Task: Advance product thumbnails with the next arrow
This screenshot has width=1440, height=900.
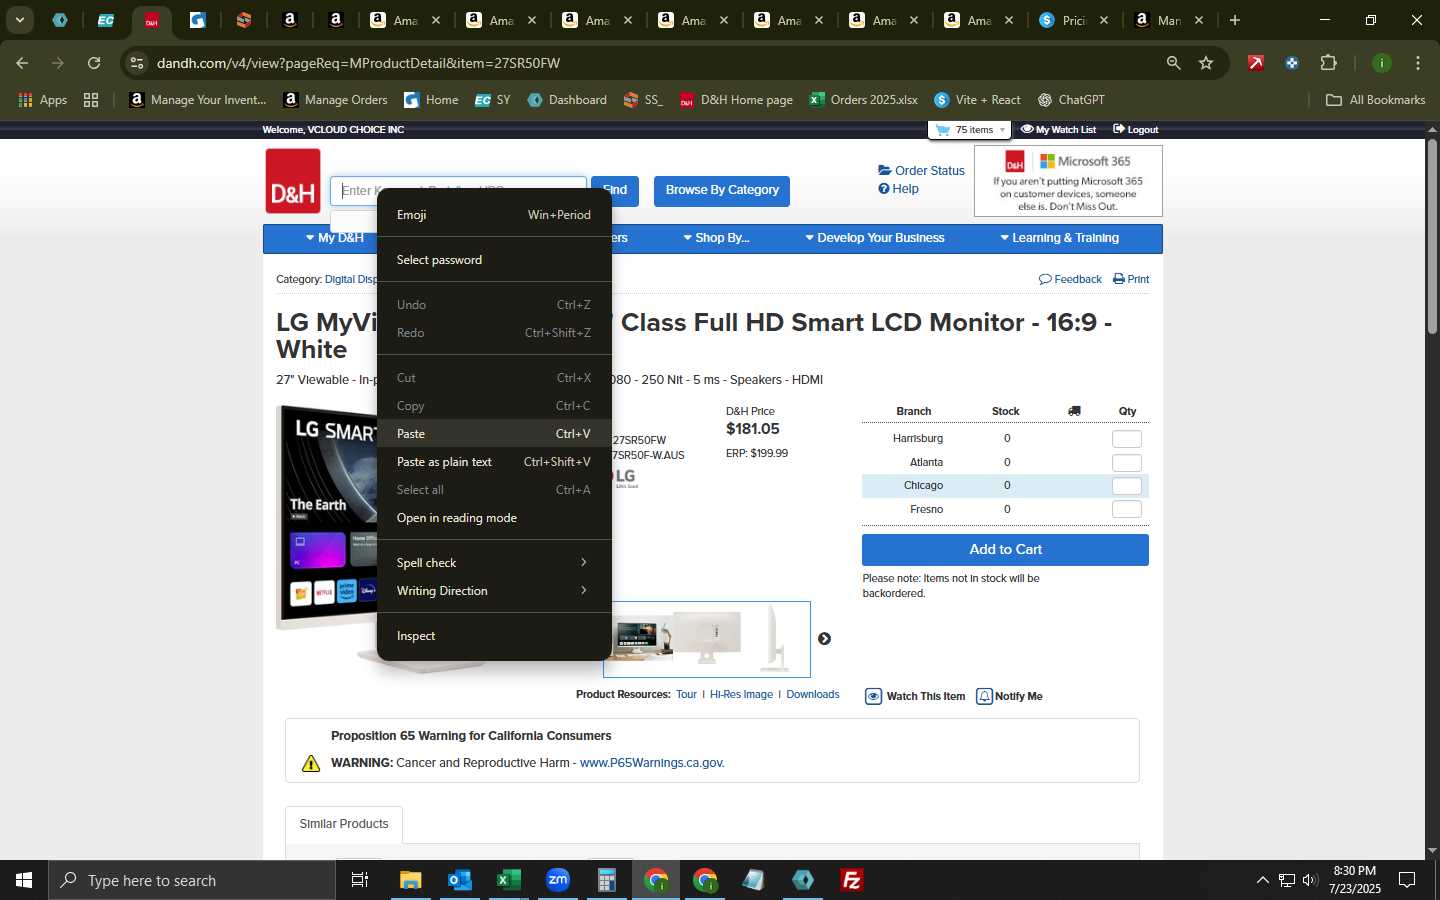Action: pyautogui.click(x=824, y=639)
